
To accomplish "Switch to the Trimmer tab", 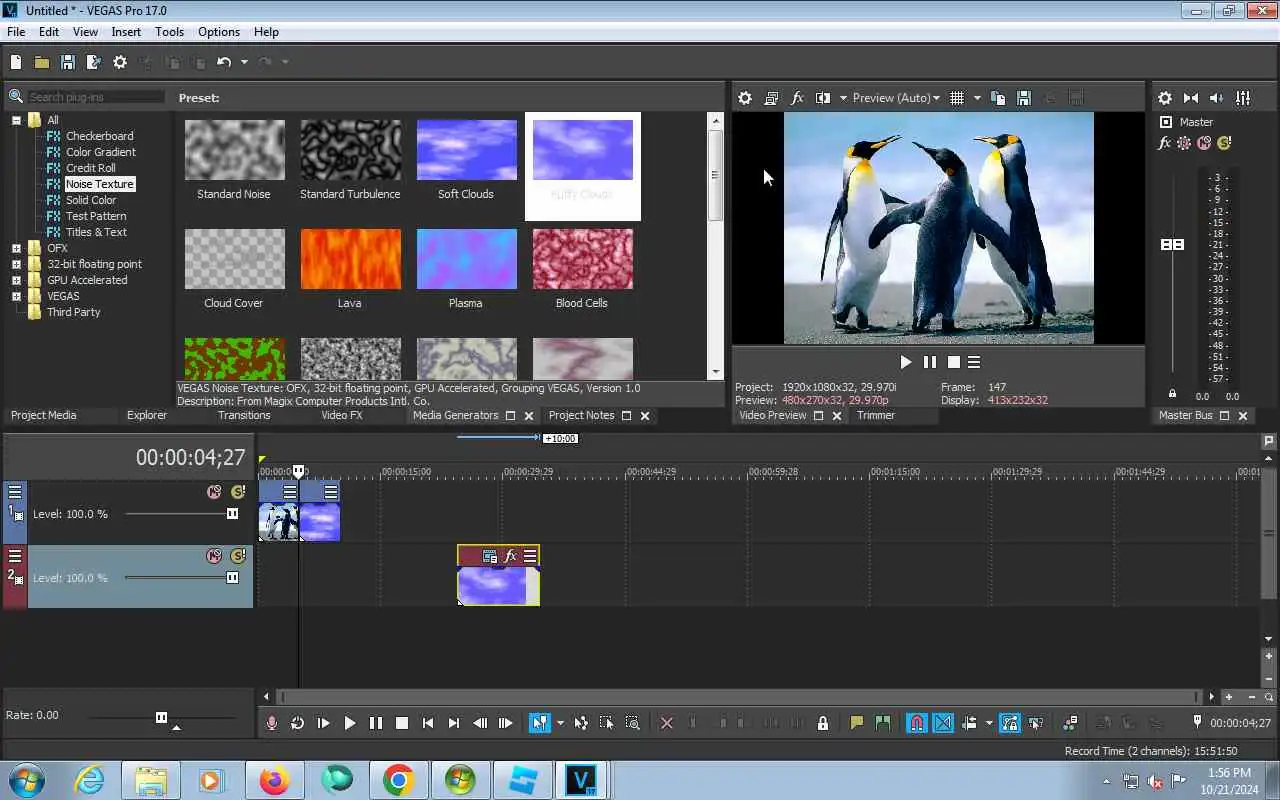I will 876,415.
